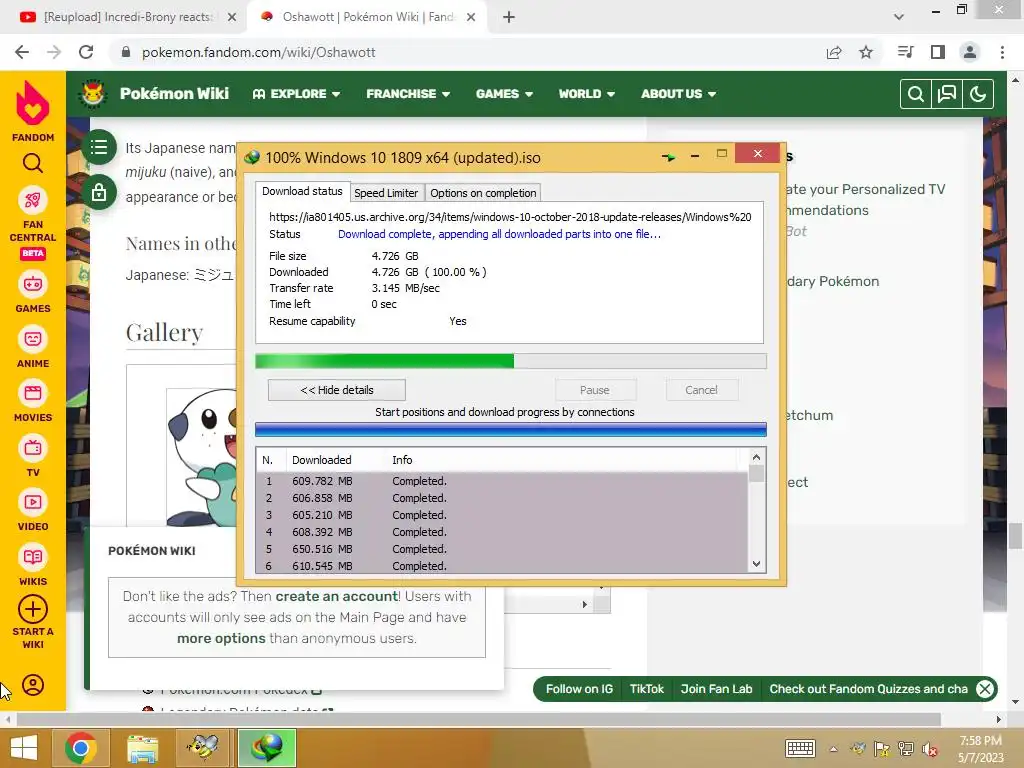Click the page lock icon

click(x=99, y=193)
